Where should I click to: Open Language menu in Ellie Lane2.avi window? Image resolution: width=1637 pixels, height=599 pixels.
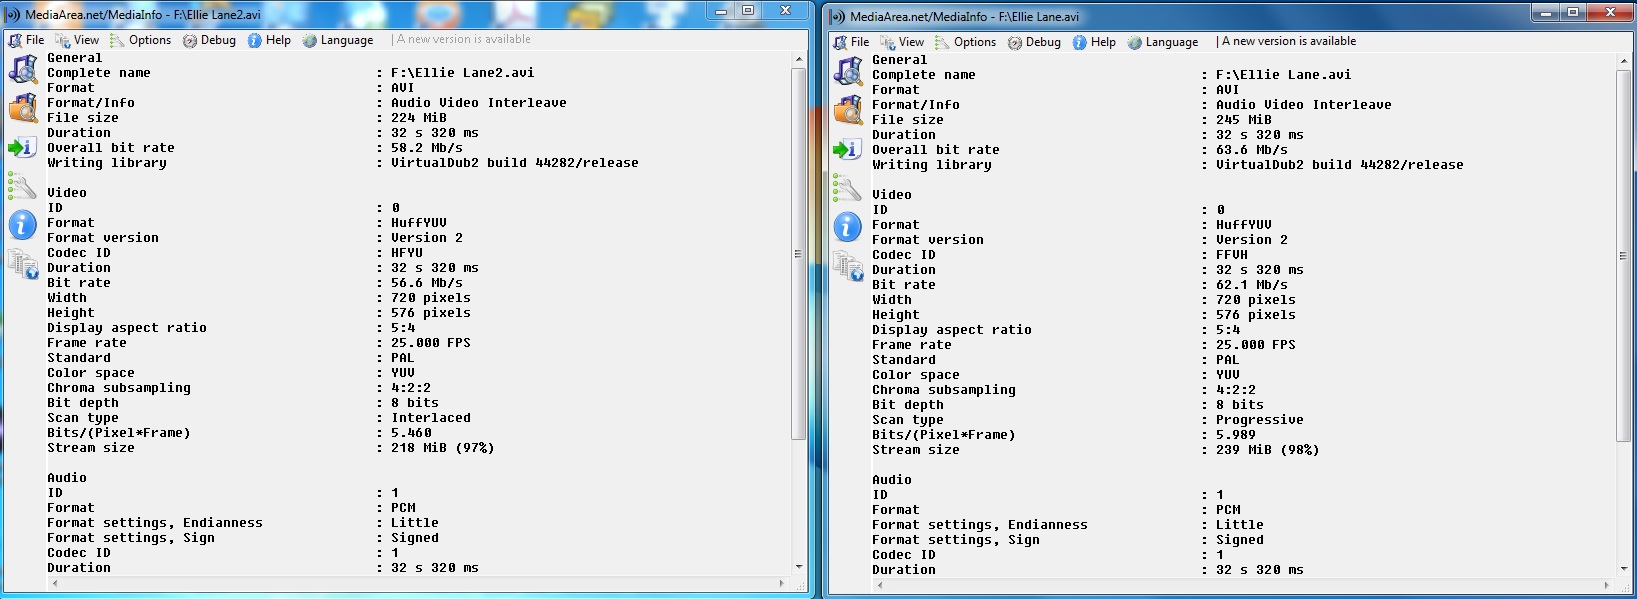(338, 40)
